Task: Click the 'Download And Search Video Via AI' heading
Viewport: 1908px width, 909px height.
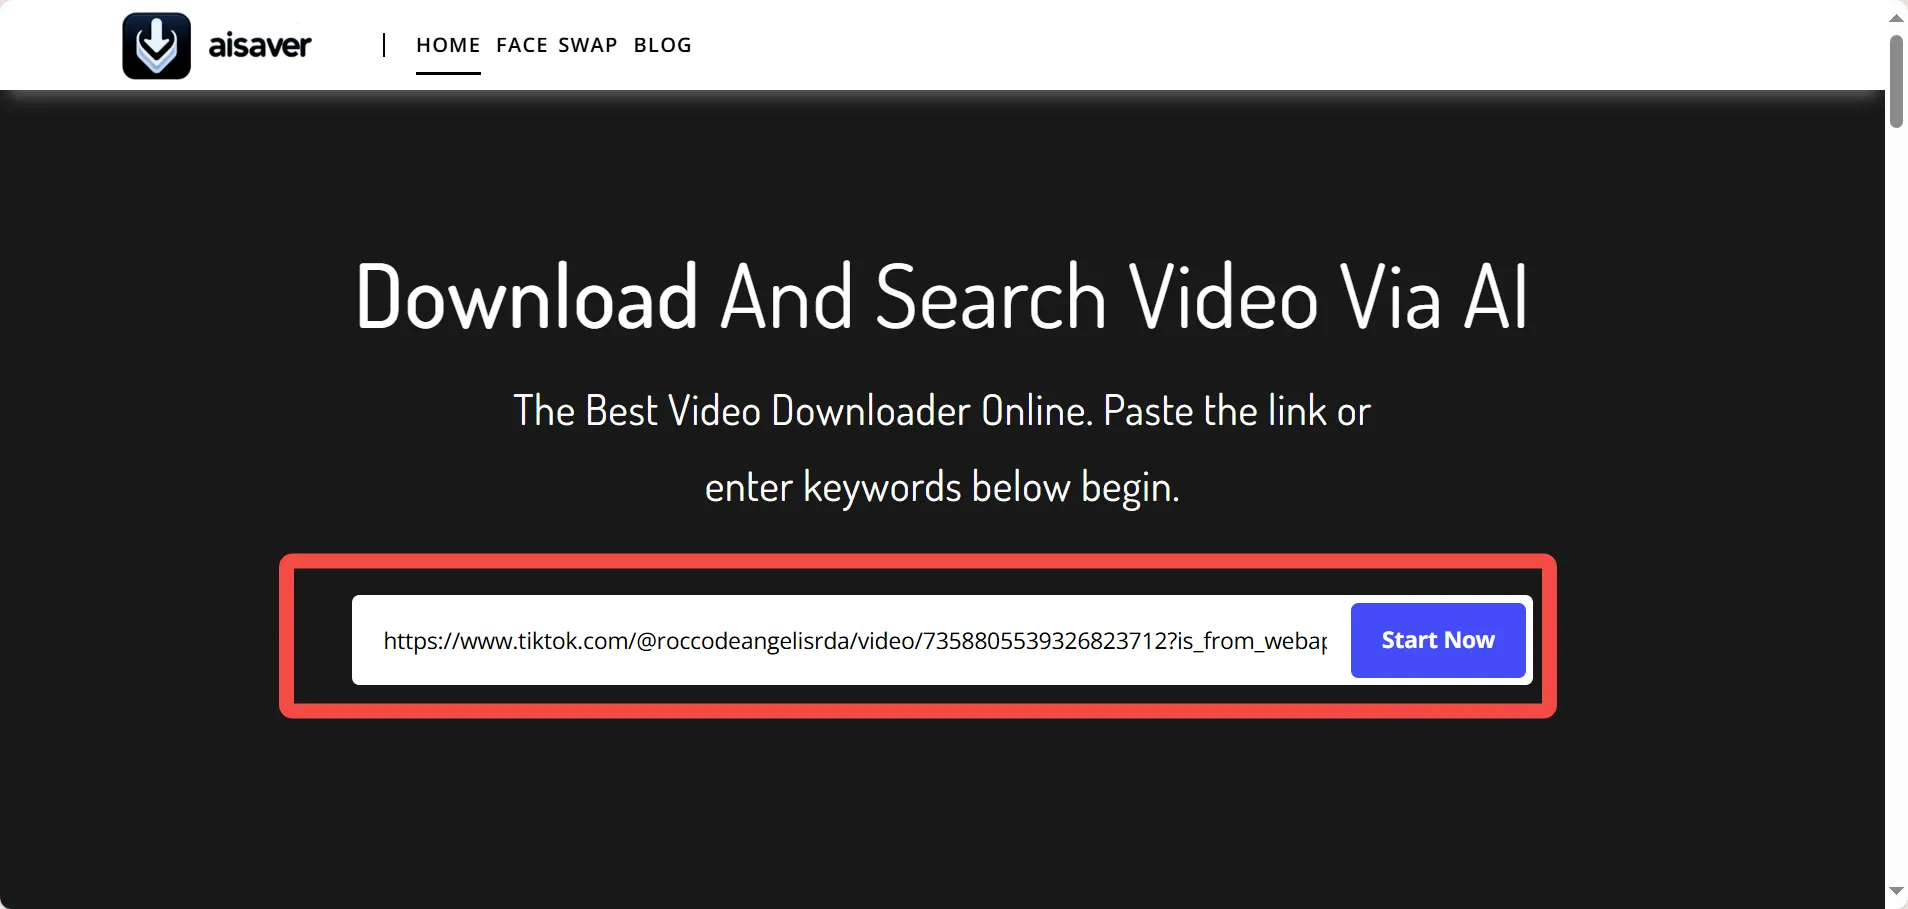Action: click(941, 297)
